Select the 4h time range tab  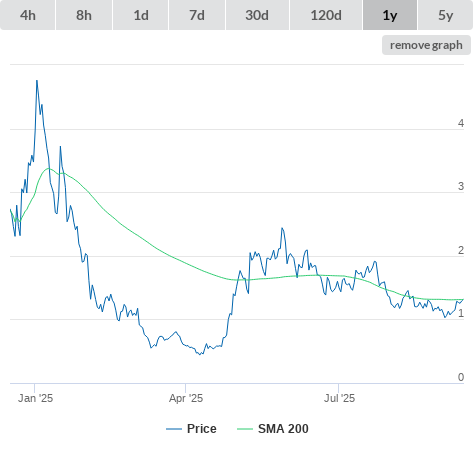[x=28, y=15]
